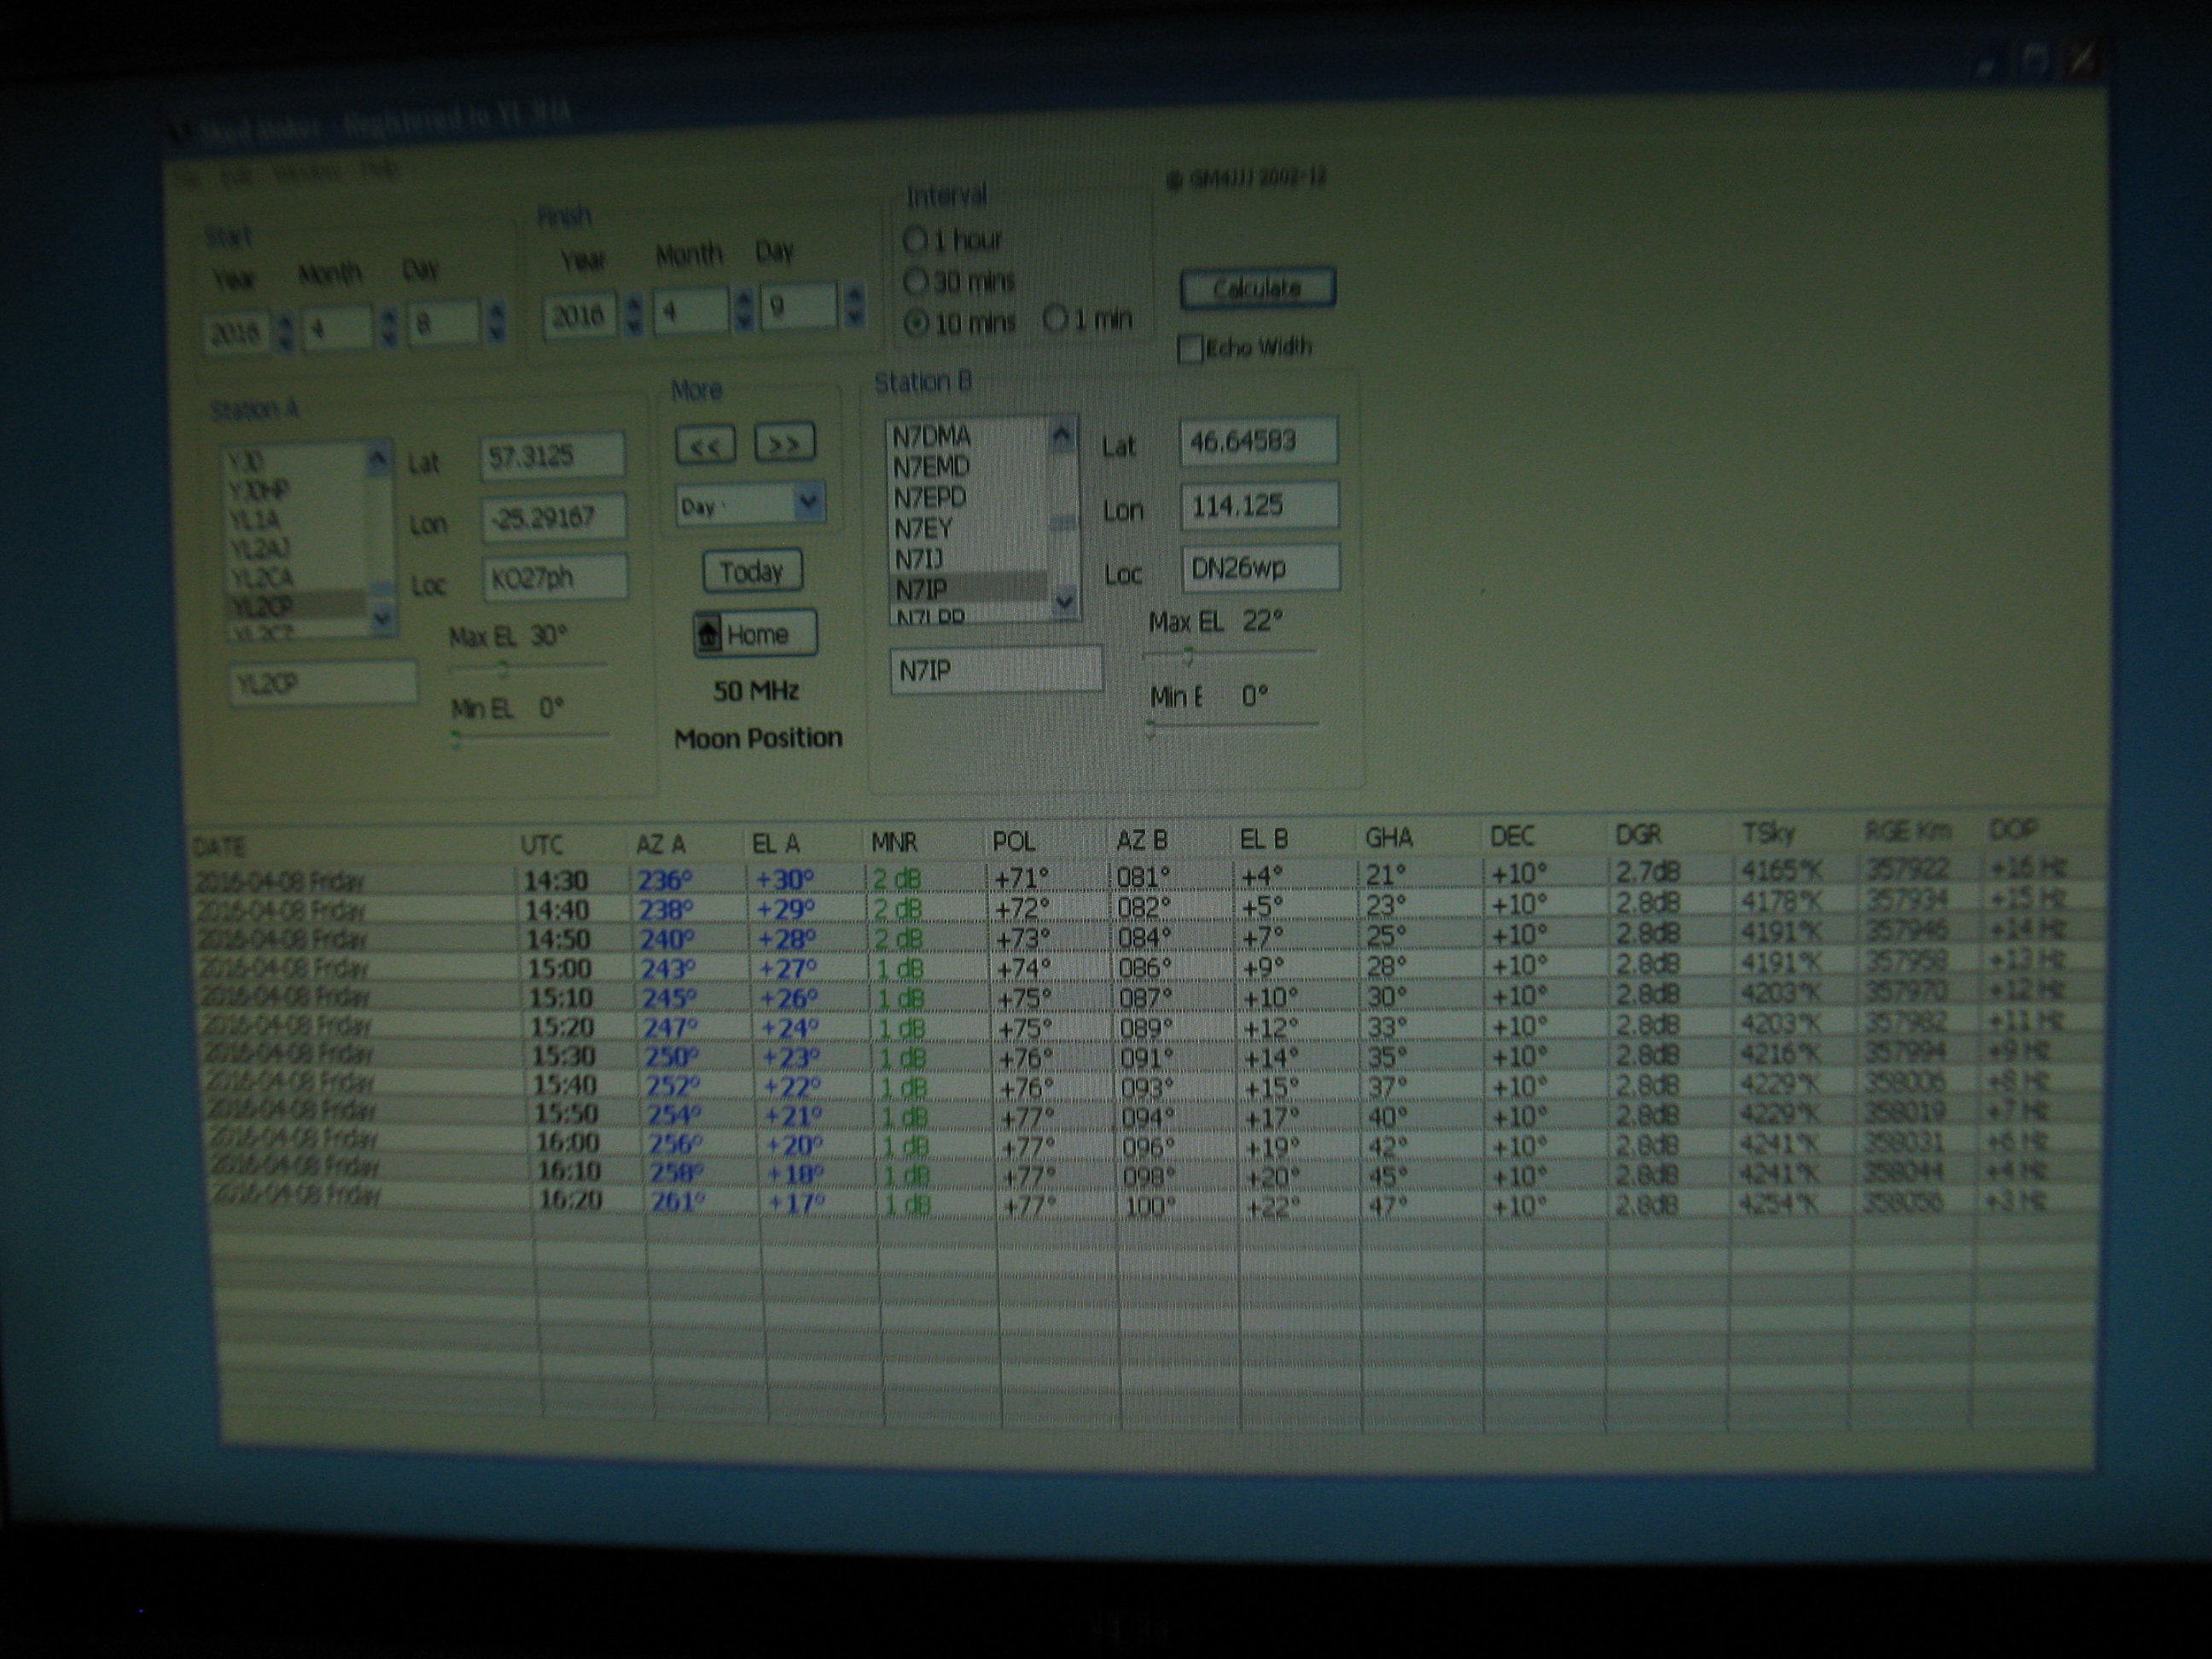Viewport: 2212px width, 1659px height.
Task: Click the back double-arrow button under More
Action: pyautogui.click(x=705, y=445)
